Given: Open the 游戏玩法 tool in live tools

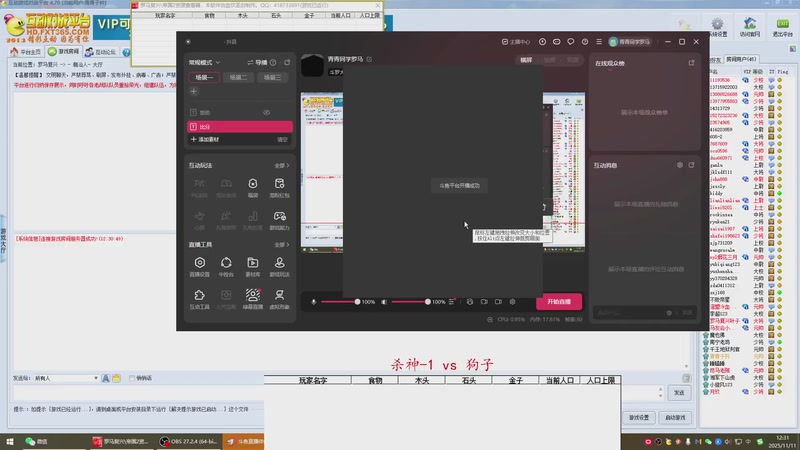Looking at the screenshot, I should [x=280, y=266].
